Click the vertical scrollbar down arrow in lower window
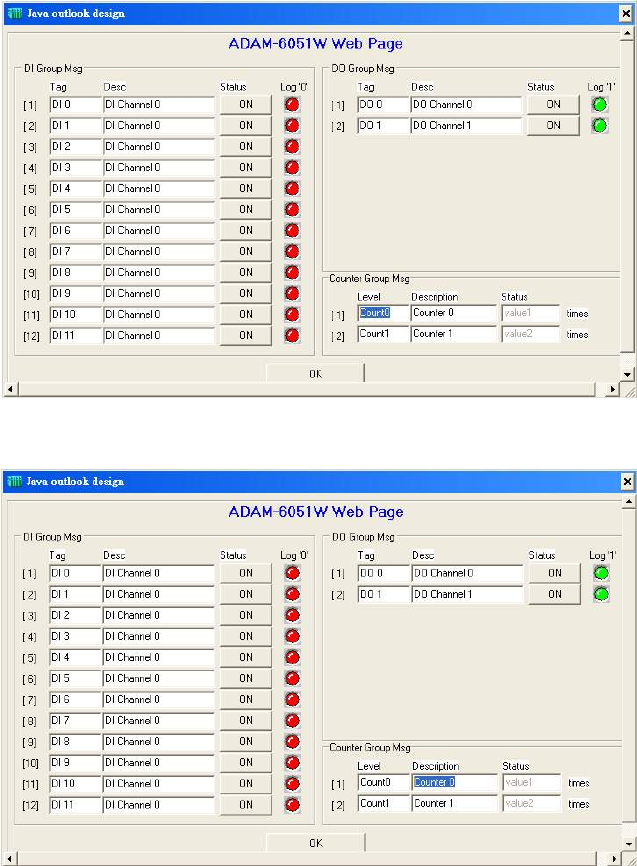Screen dimensions: 637x866 628,843
